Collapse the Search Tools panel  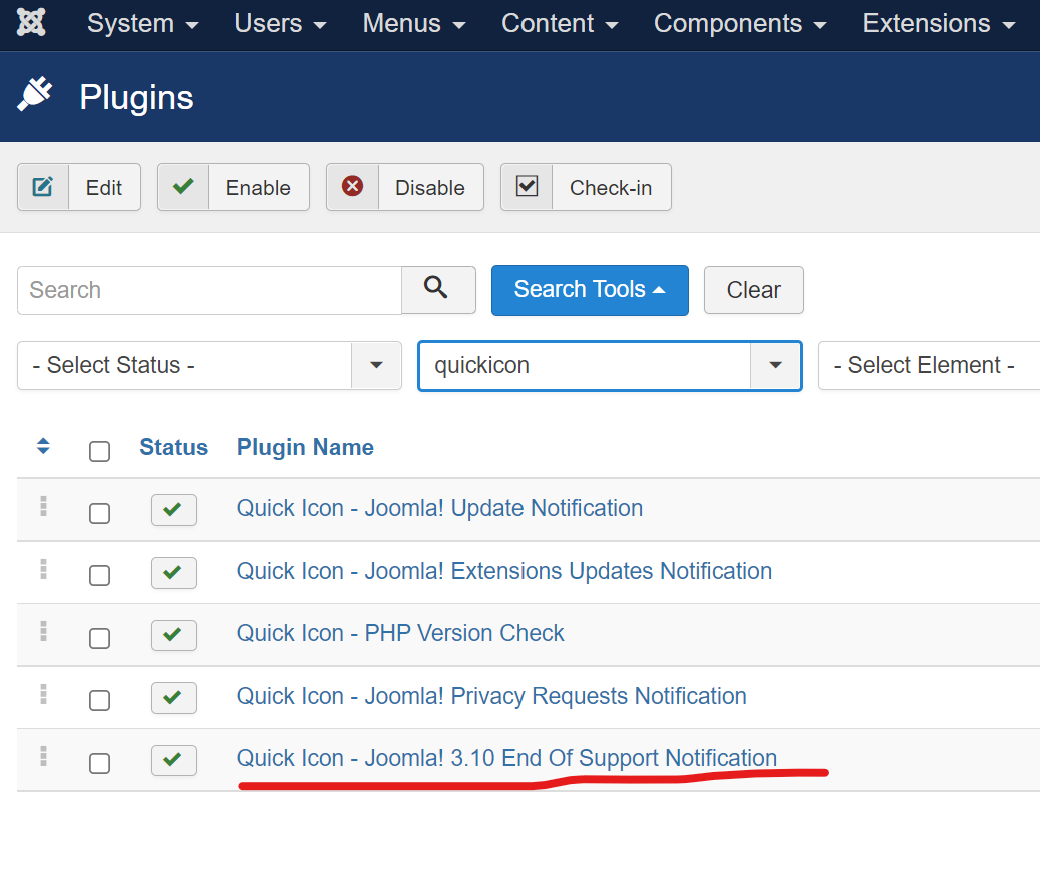pos(590,290)
